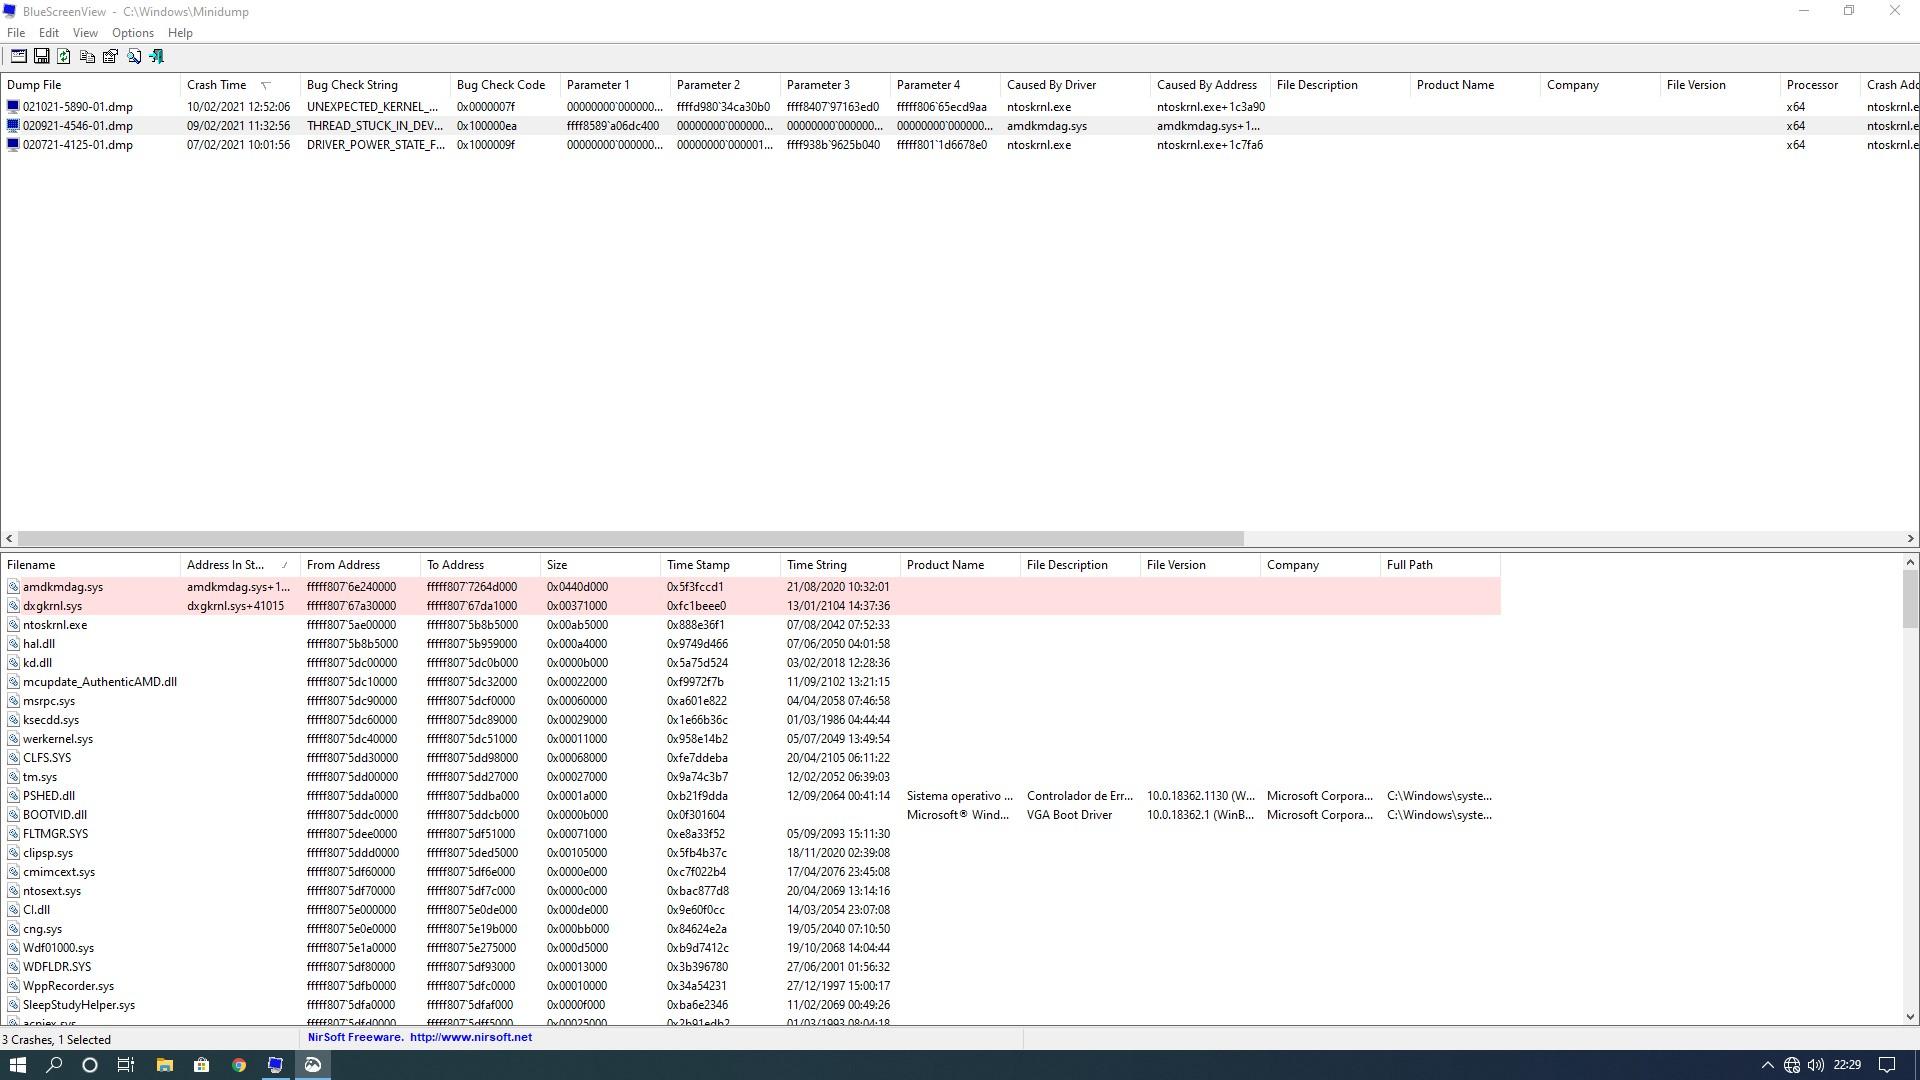Sort lower pane by Address In Stack header

240,565
